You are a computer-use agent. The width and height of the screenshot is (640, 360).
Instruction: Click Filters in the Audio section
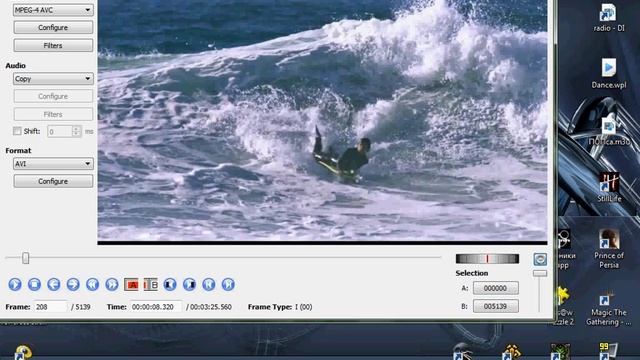coord(53,114)
